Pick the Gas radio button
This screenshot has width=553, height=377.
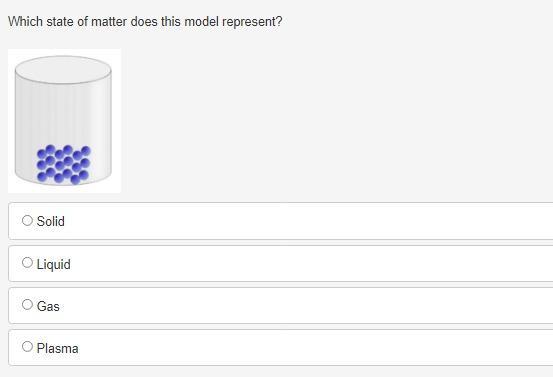point(27,304)
